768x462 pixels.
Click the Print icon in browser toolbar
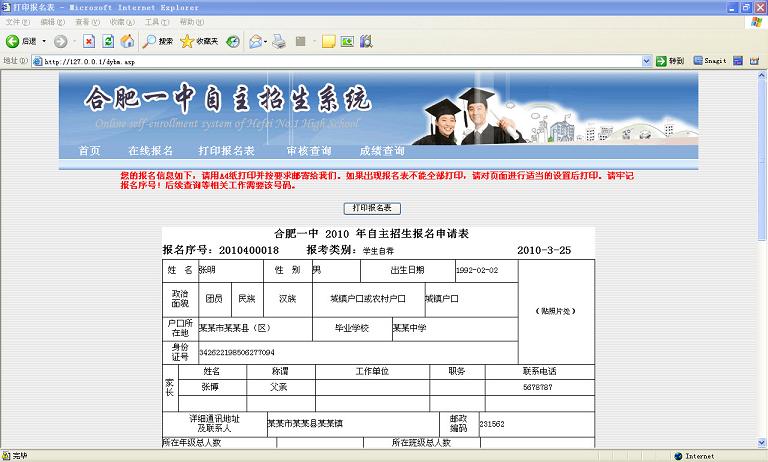280,41
